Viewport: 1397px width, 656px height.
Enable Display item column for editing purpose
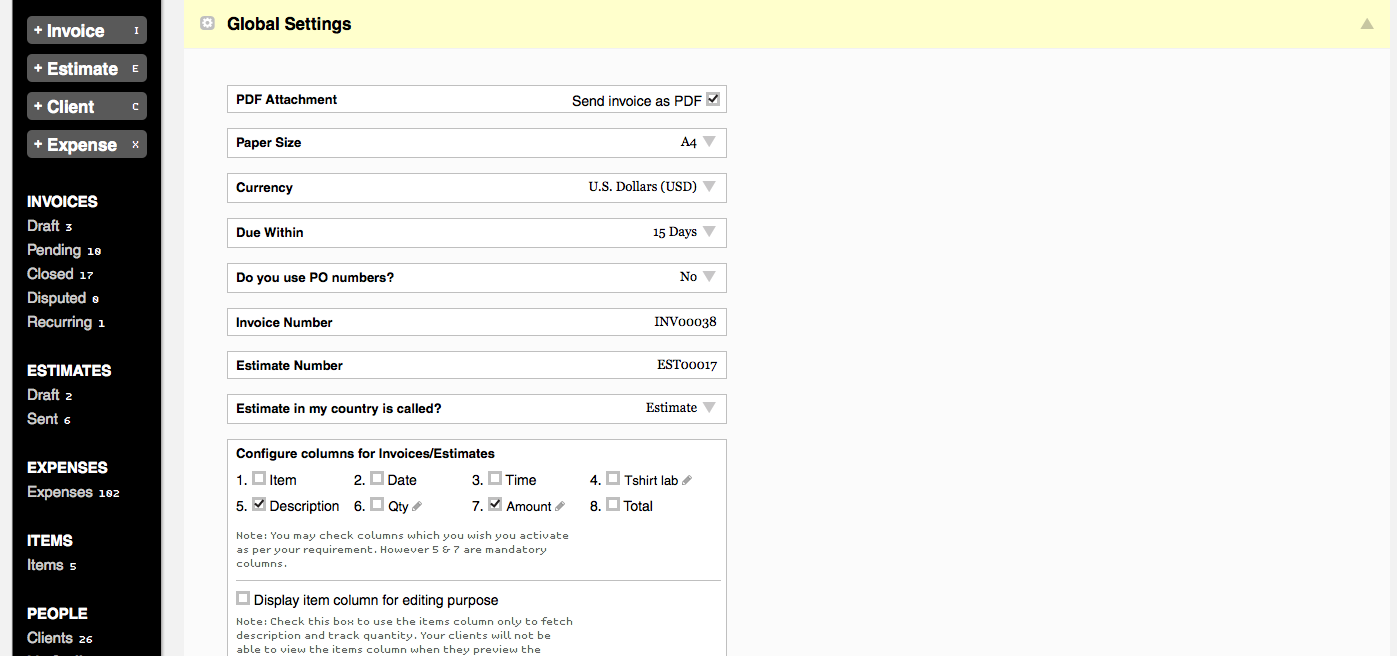(243, 599)
